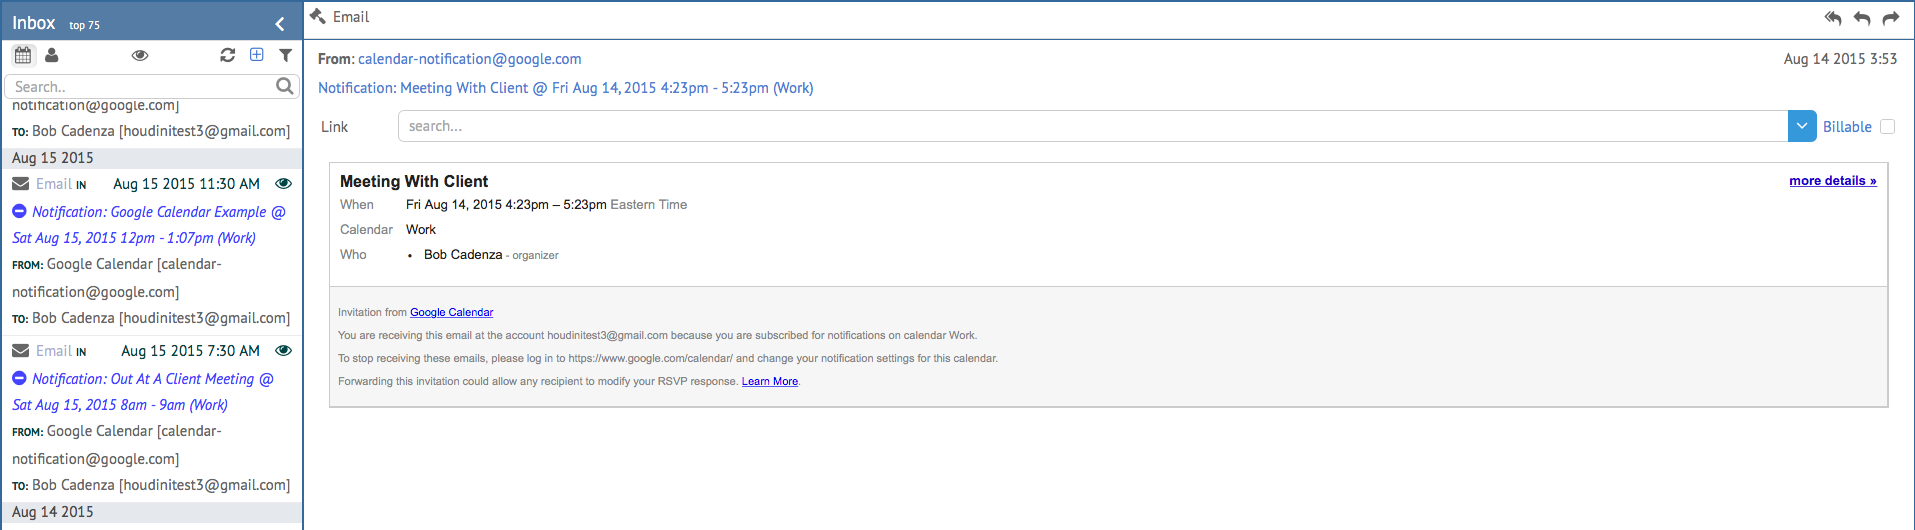Open Out At A Client Meeting notification email
1915x530 pixels.
[144, 392]
